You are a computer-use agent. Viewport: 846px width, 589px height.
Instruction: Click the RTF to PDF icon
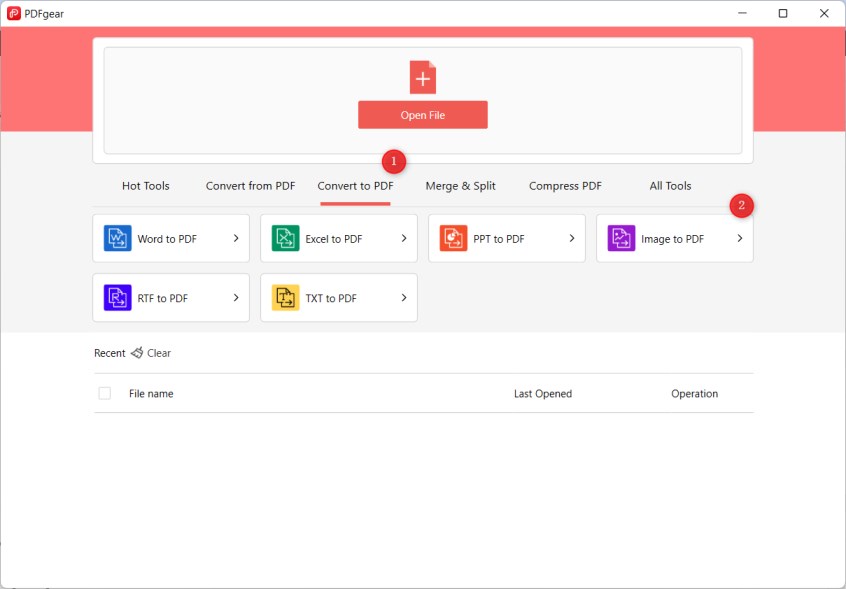click(117, 298)
